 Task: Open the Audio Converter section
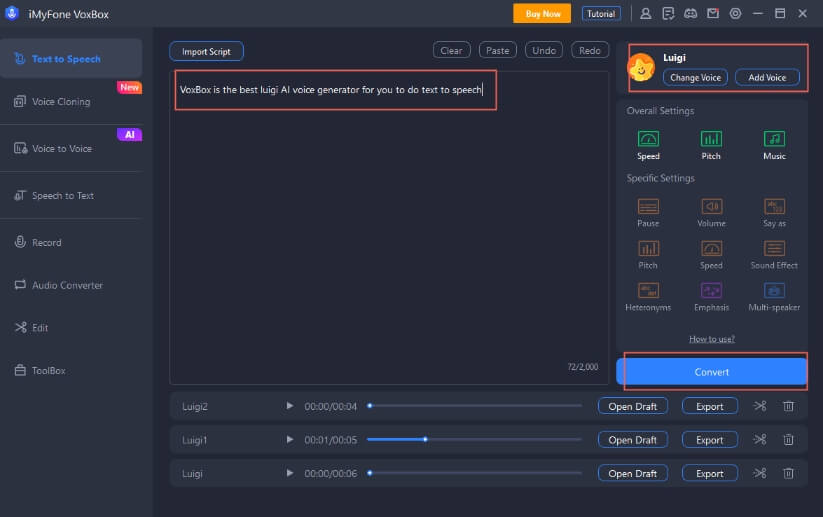[71, 285]
